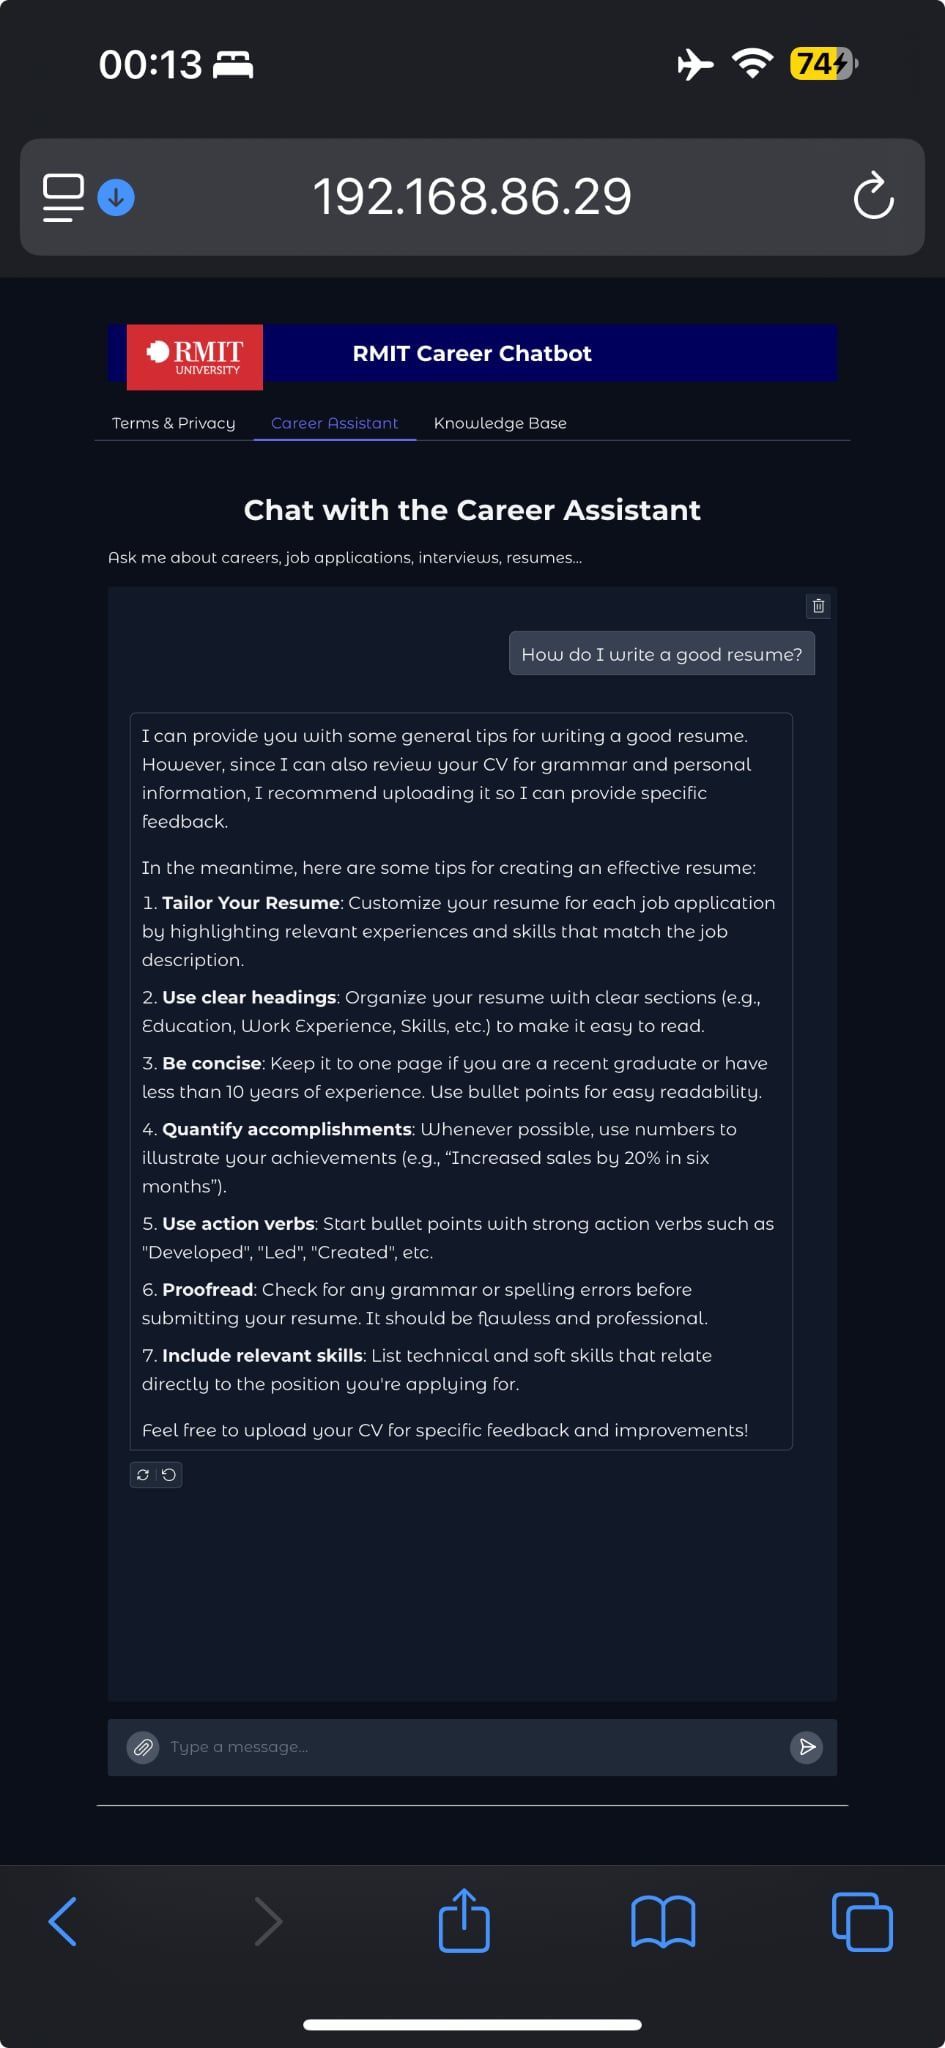Tap the Safari share icon
This screenshot has height=2048, width=945.
(464, 1920)
